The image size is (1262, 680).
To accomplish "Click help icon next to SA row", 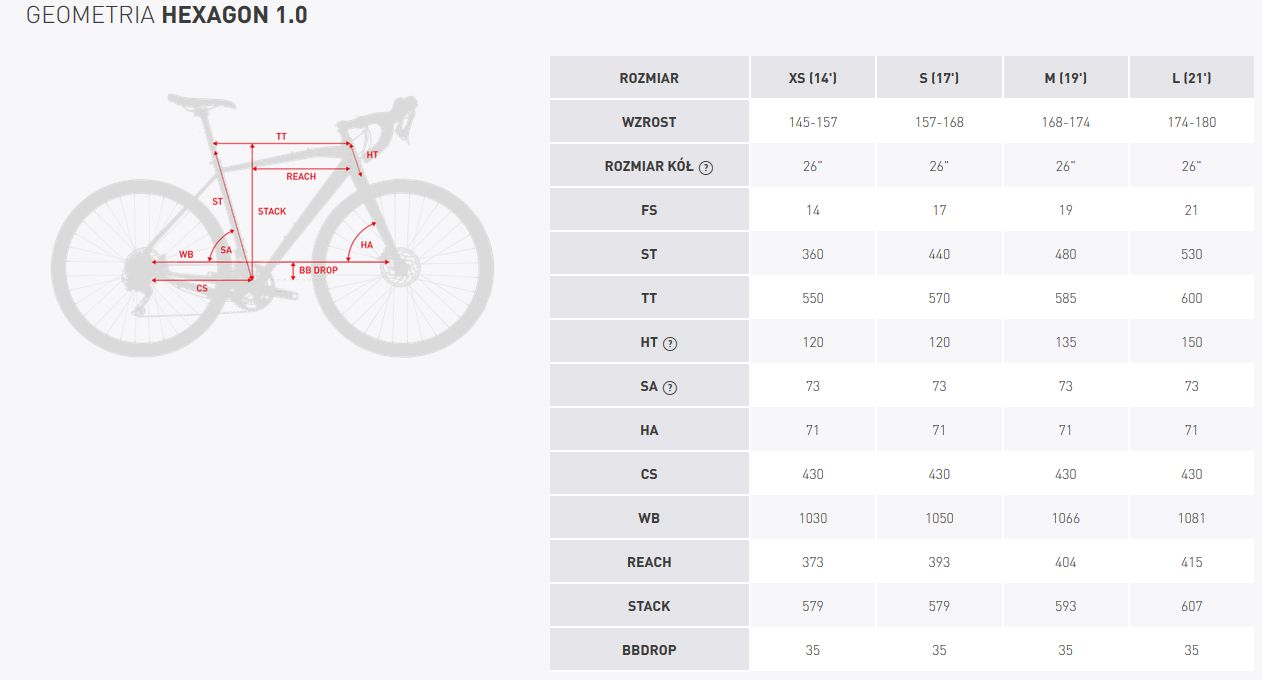I will (x=670, y=387).
